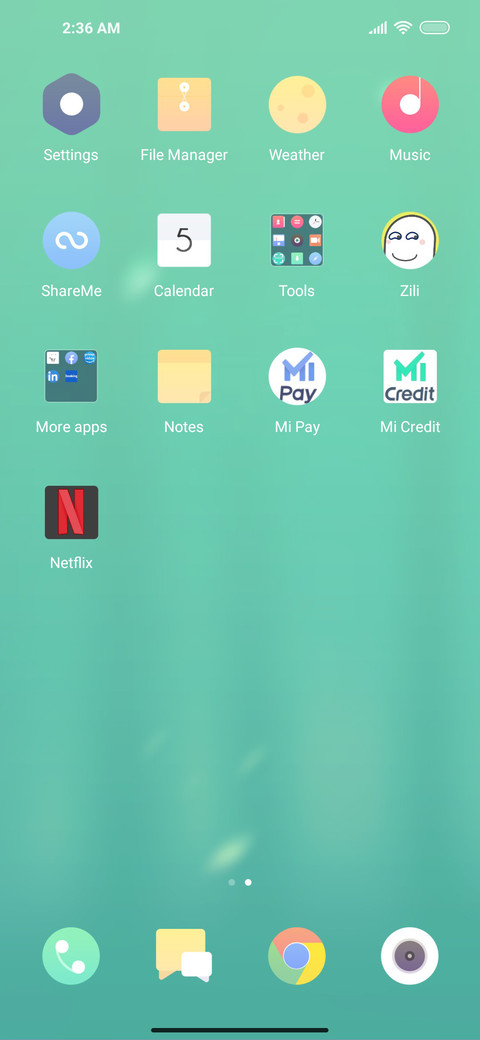
Task: Launch ShareMe app
Action: [72, 240]
